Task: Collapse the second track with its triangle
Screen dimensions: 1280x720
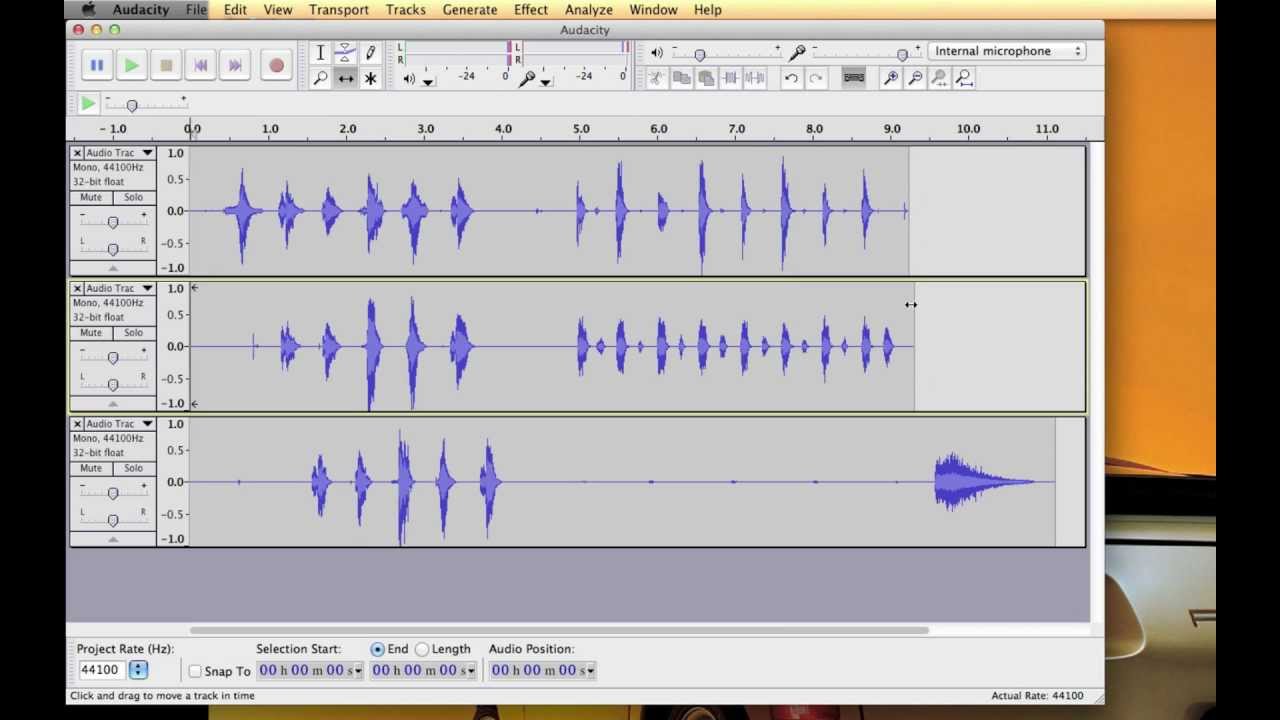Action: click(x=113, y=403)
